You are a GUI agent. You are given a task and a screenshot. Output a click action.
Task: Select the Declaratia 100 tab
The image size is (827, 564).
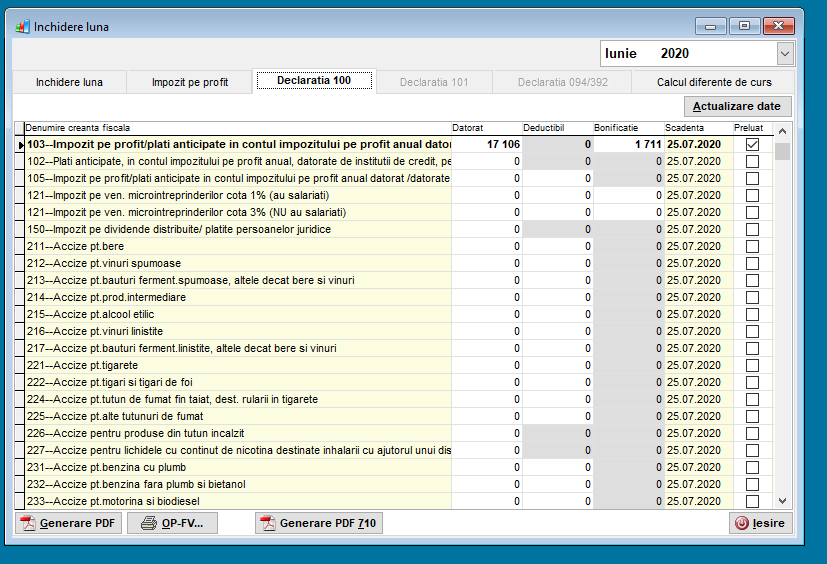pyautogui.click(x=314, y=81)
